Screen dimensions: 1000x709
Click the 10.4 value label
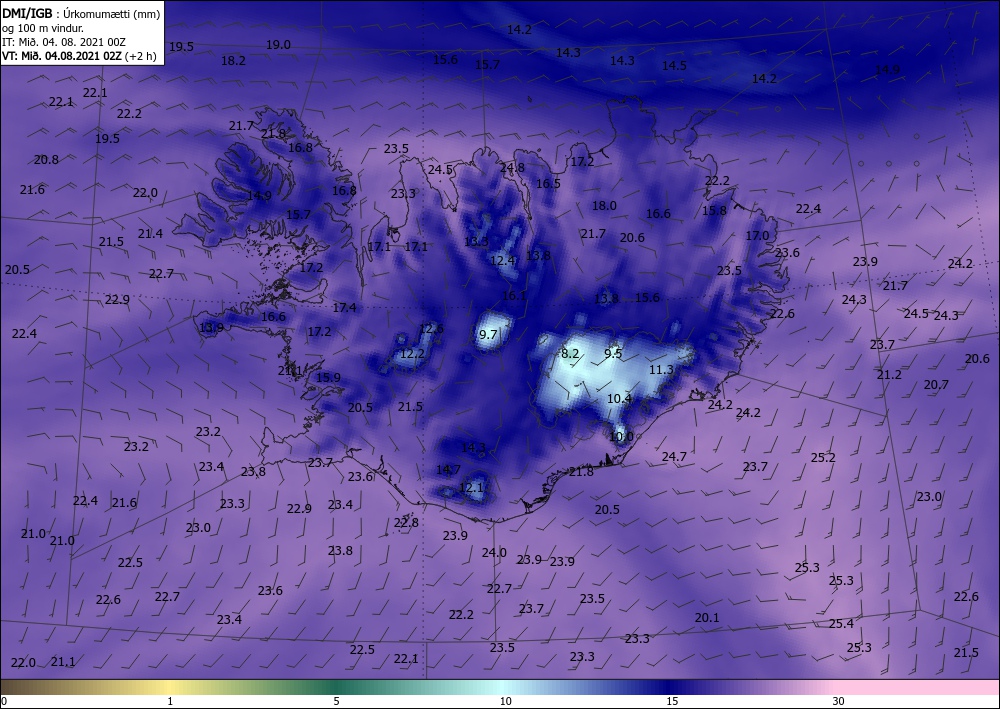tap(619, 398)
